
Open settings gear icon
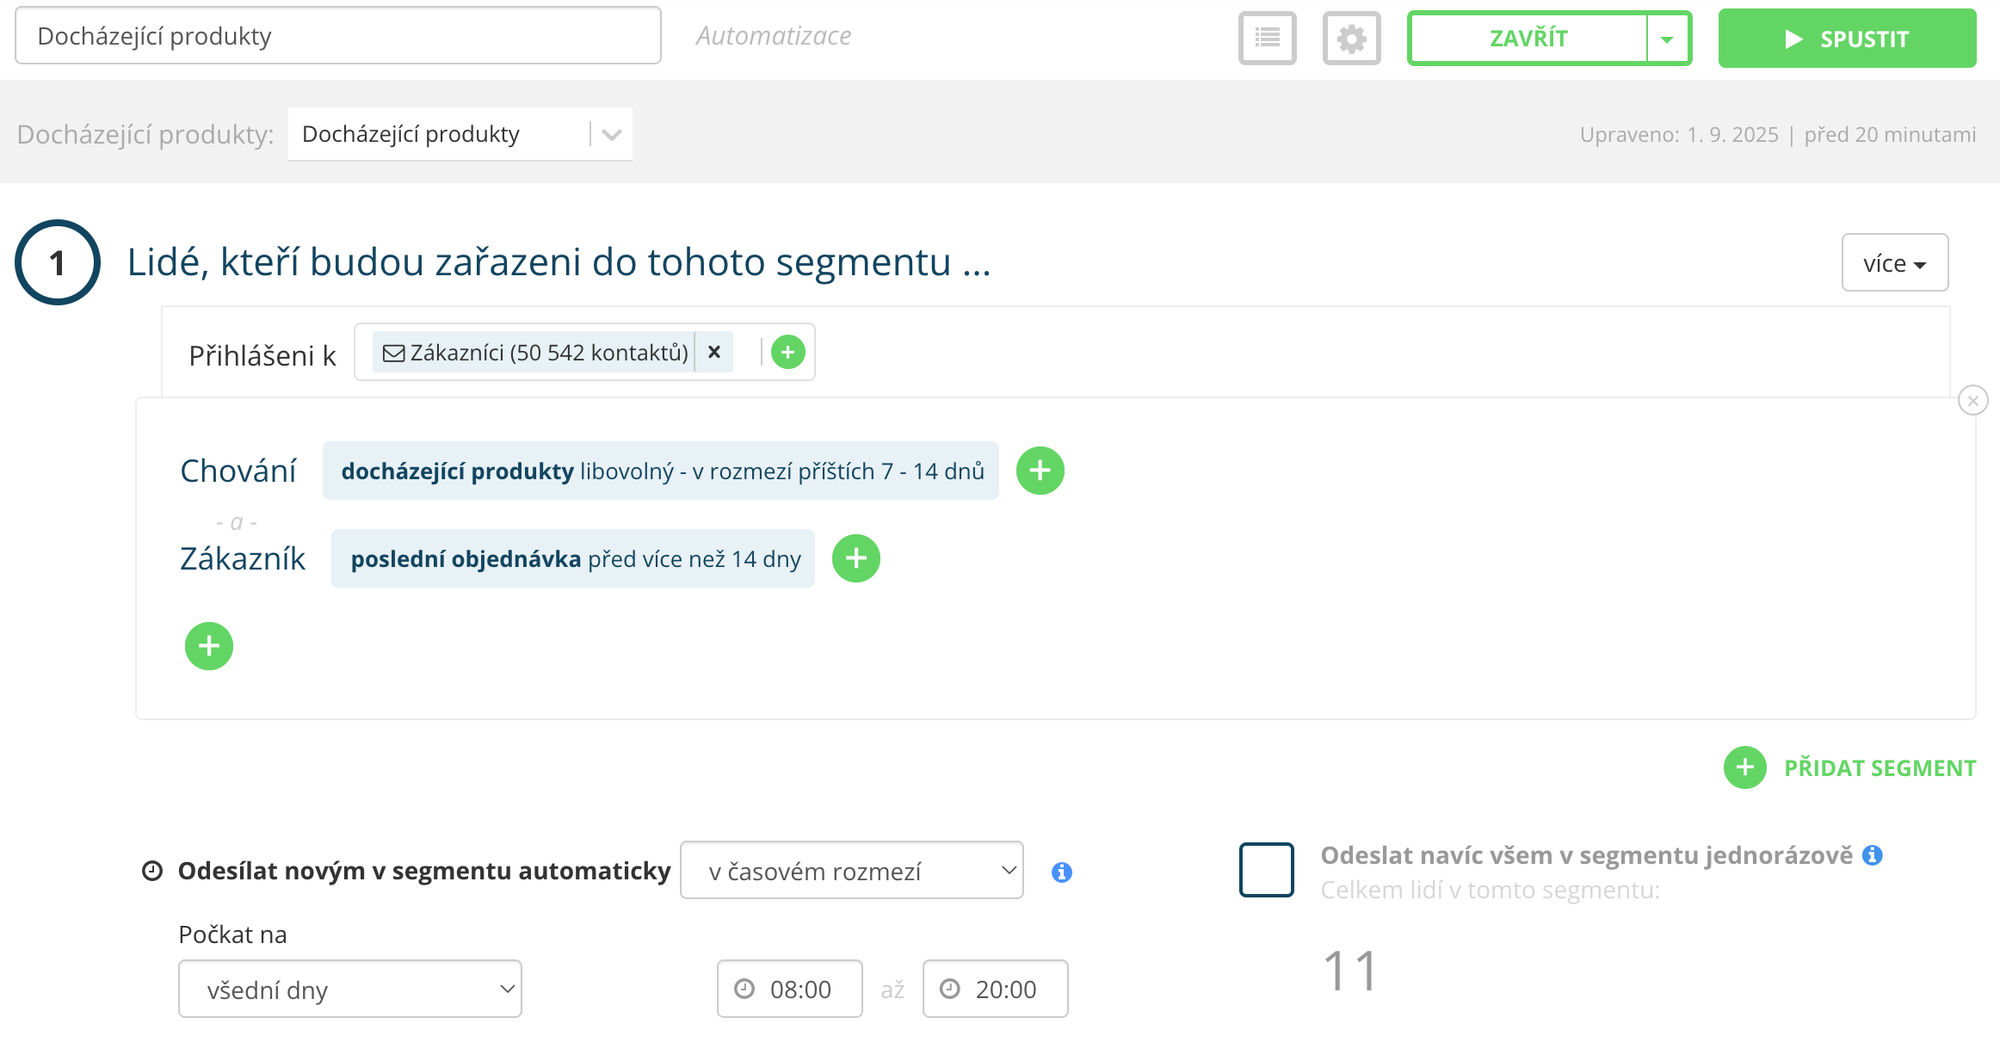(x=1351, y=39)
